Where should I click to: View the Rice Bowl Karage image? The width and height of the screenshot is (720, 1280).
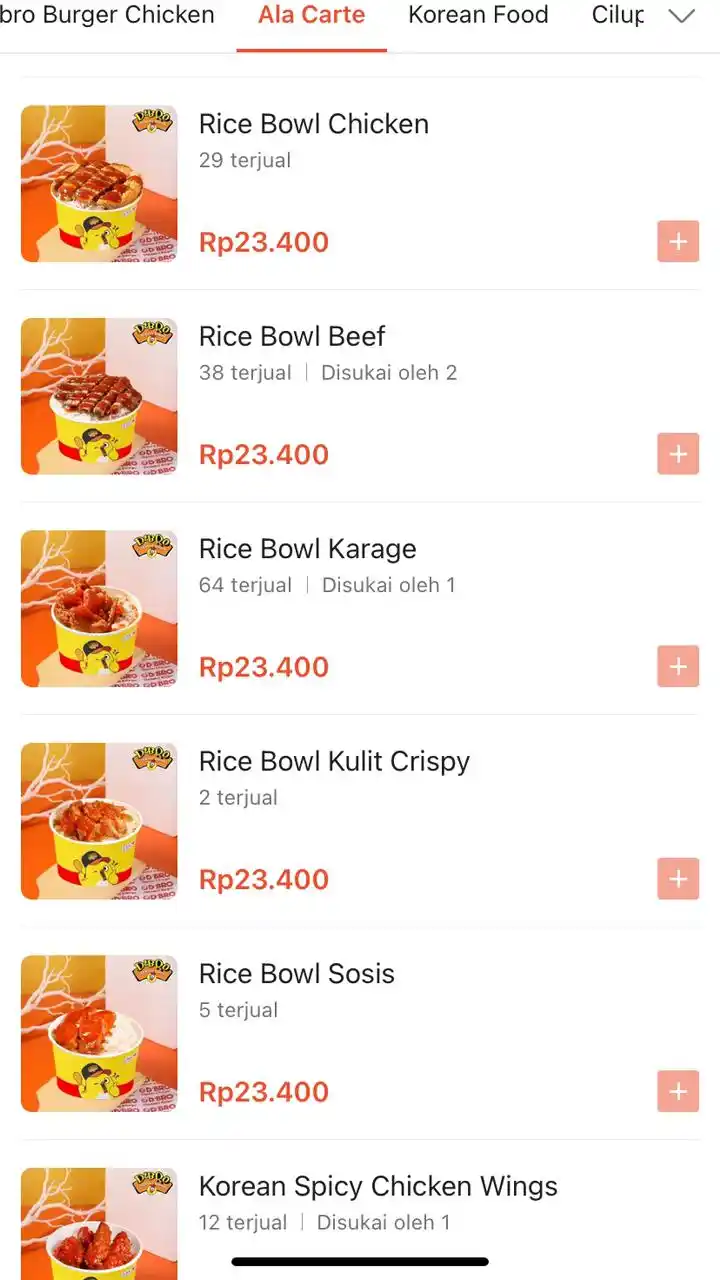pos(99,609)
